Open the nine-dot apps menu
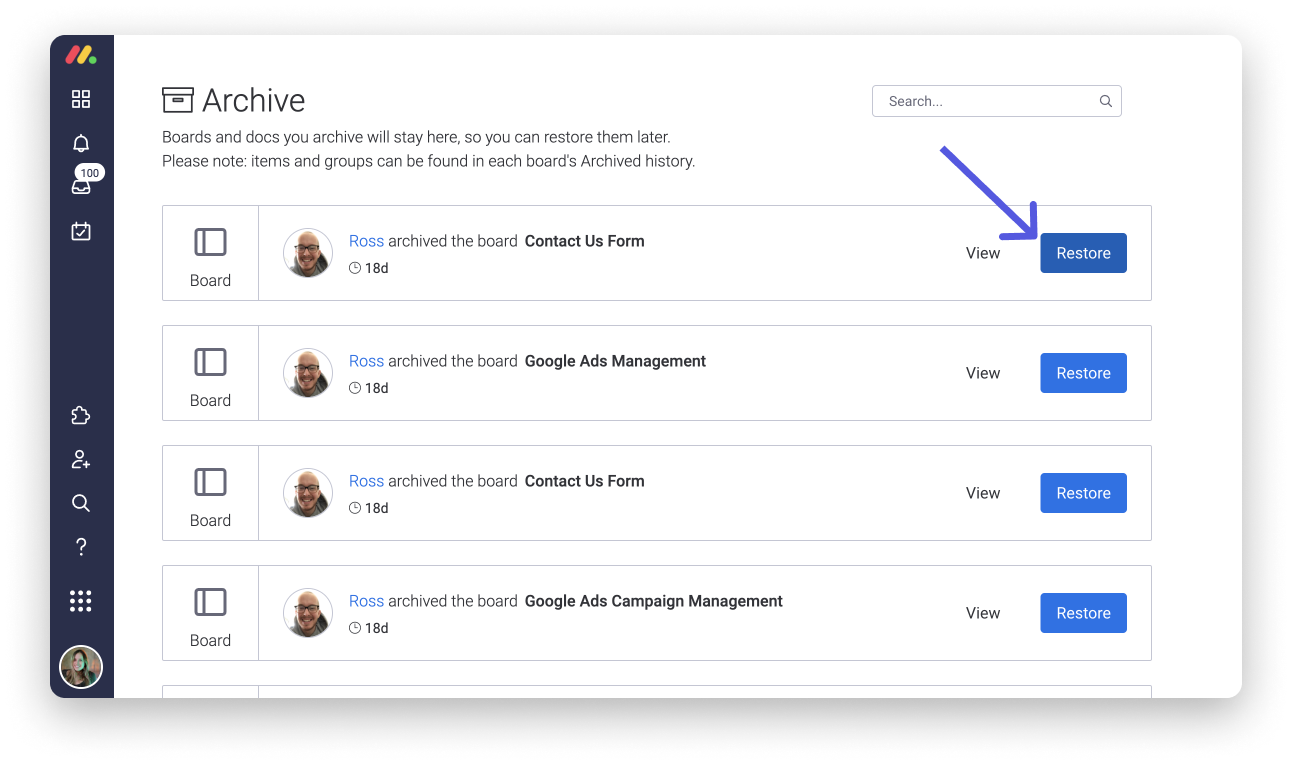 81,601
